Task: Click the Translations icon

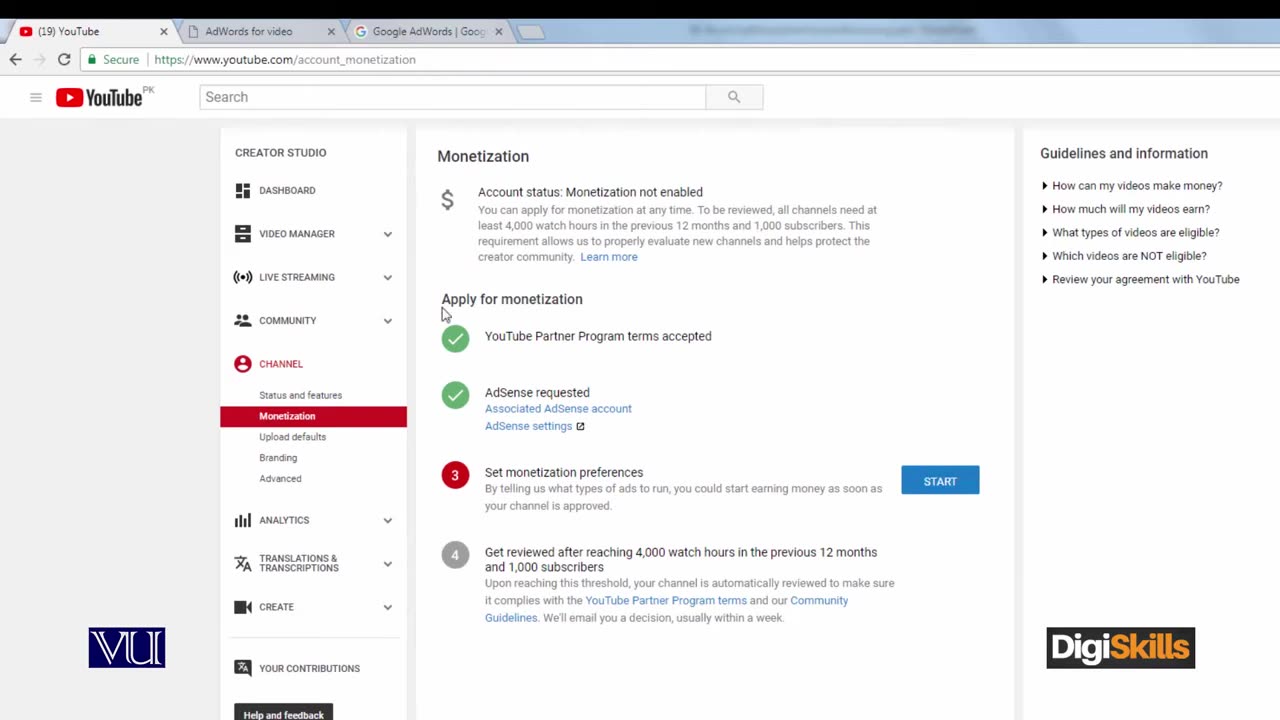Action: point(243,563)
